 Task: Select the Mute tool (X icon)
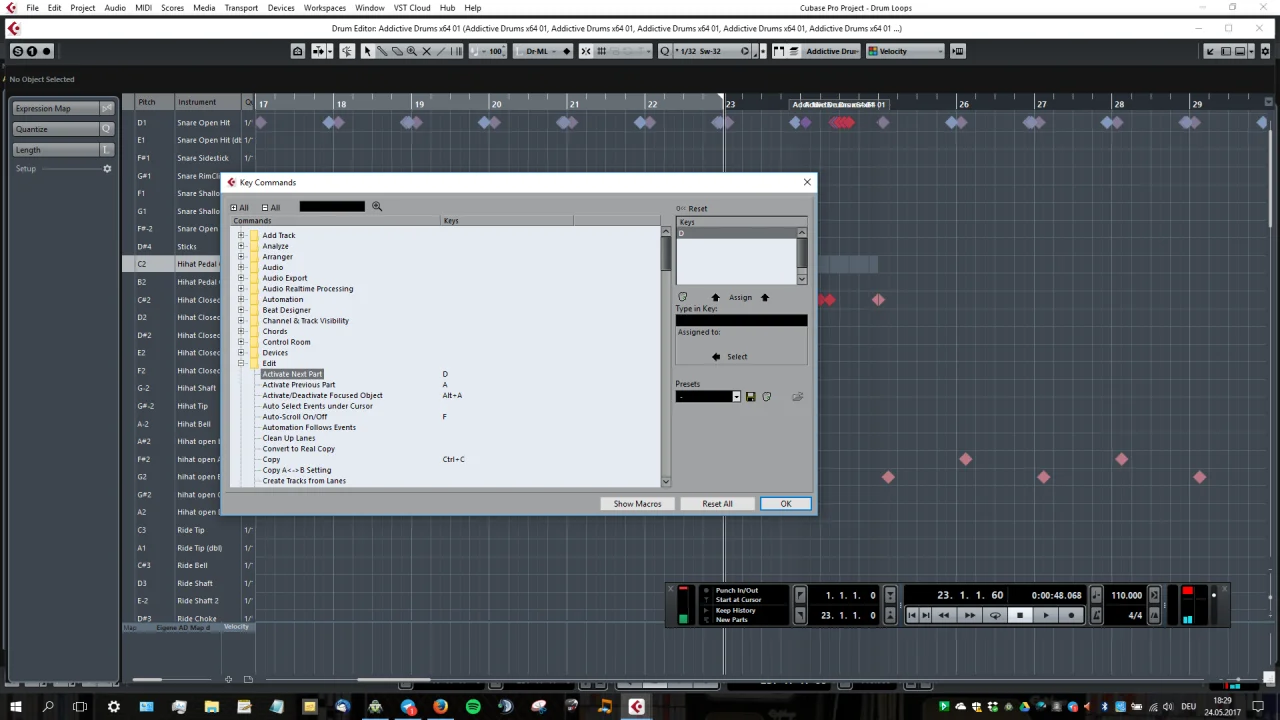(426, 51)
